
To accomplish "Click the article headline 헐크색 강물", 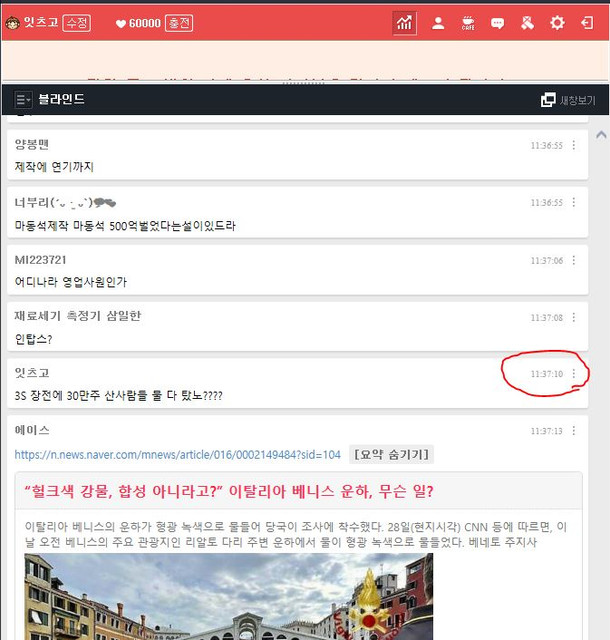I will tap(229, 491).
